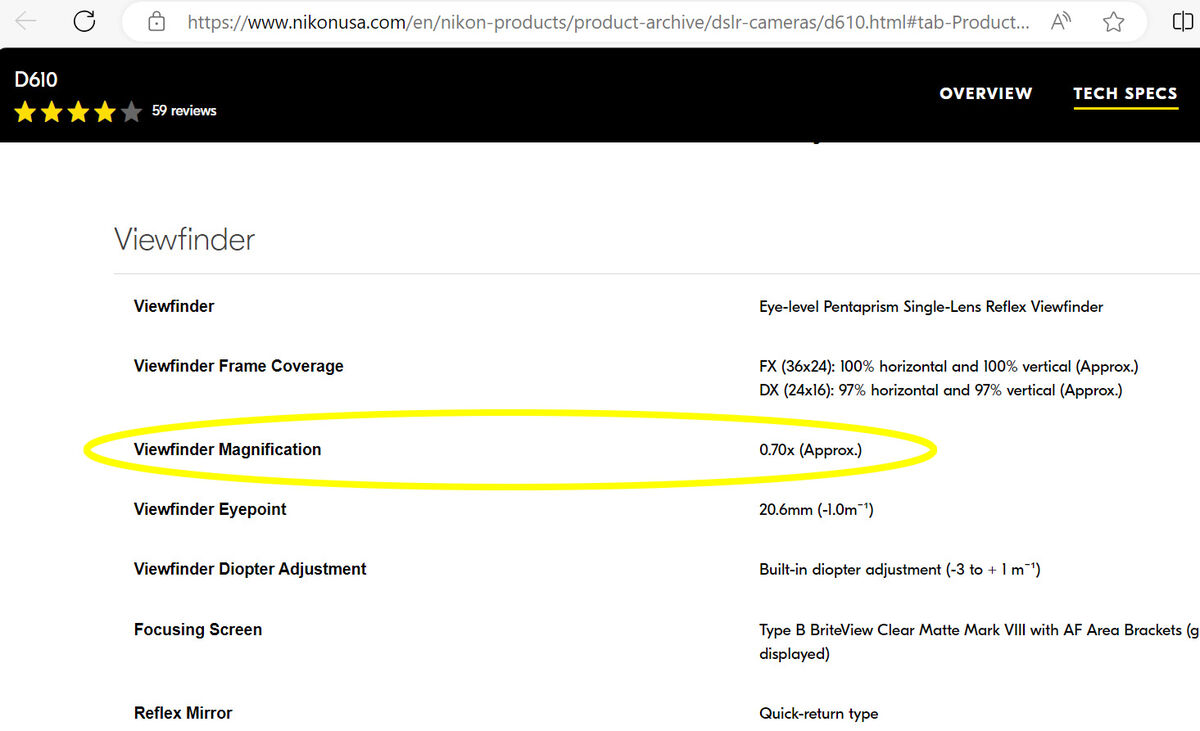Viewport: 1200px width, 731px height.
Task: Open the Read aloud icon in address bar
Action: pyautogui.click(x=1062, y=21)
